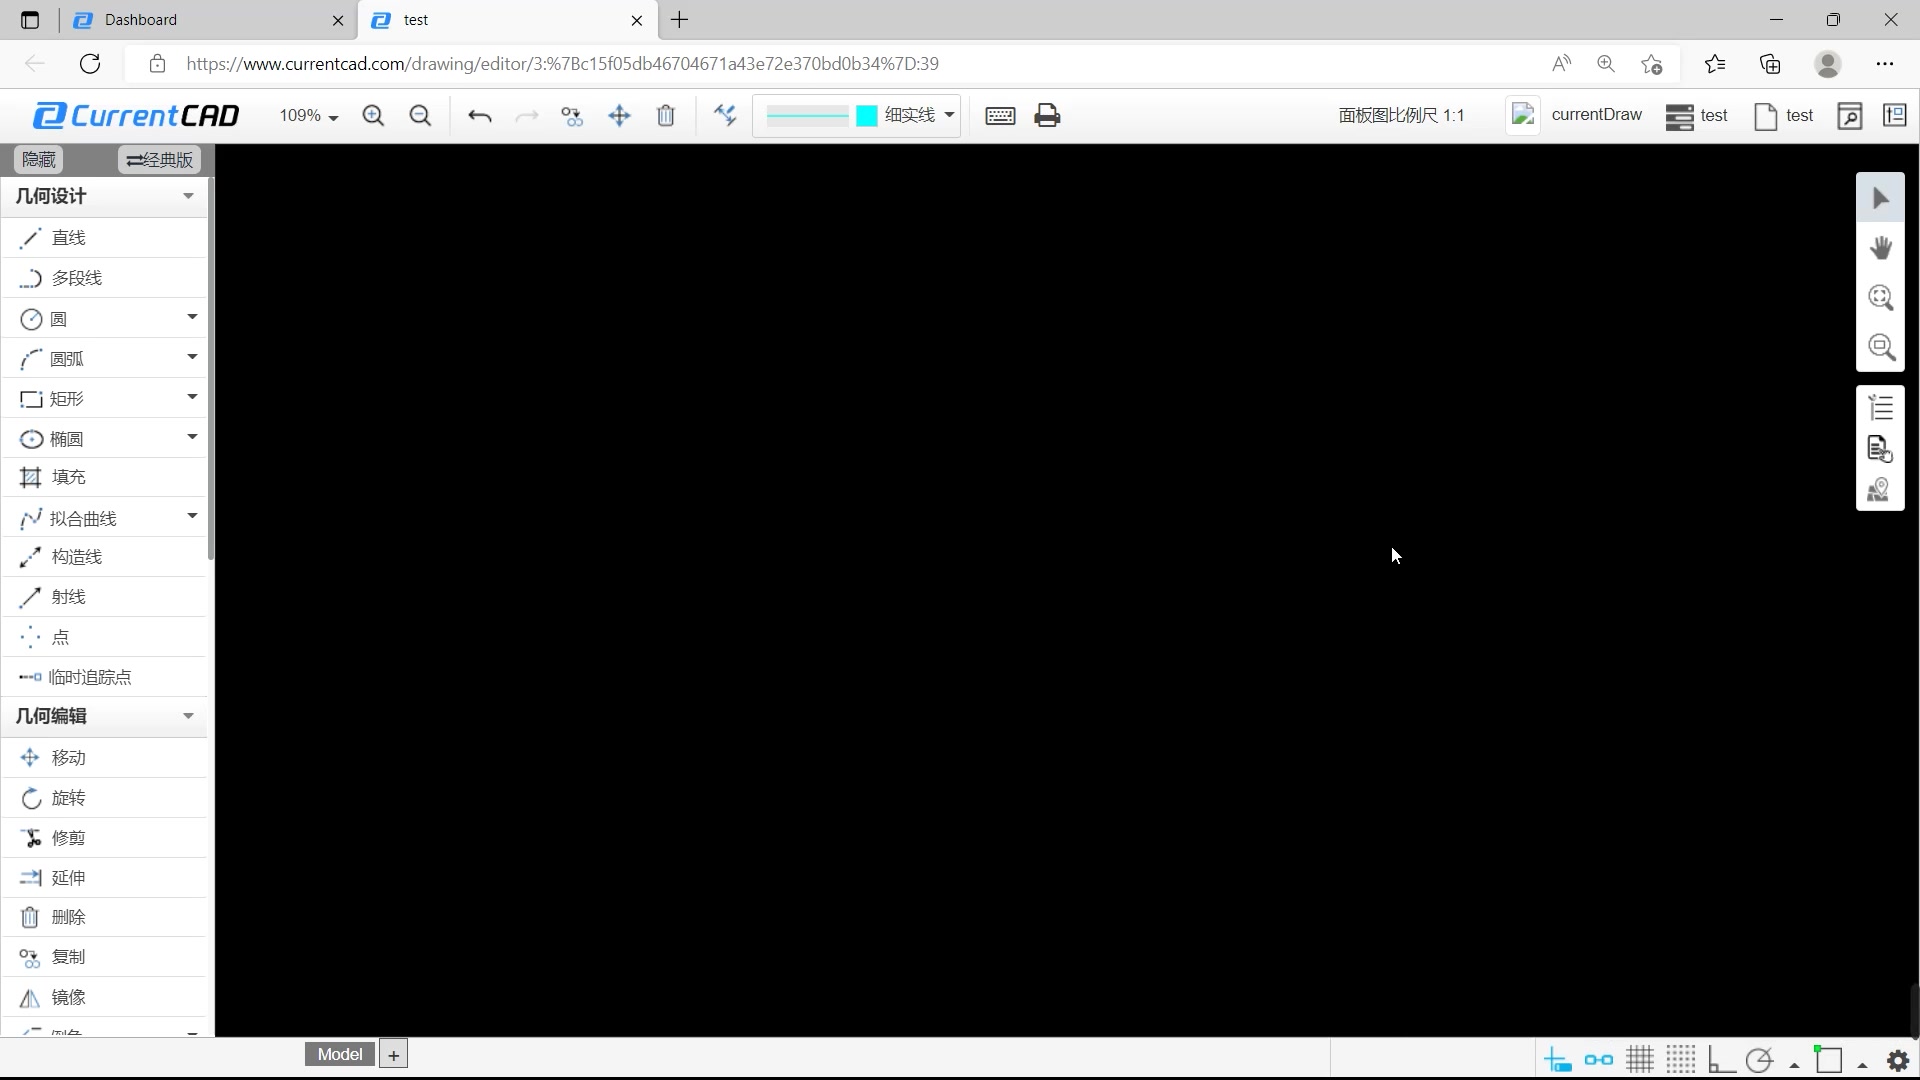
Task: Expand the 矩形 rectangle tool options
Action: 192,397
